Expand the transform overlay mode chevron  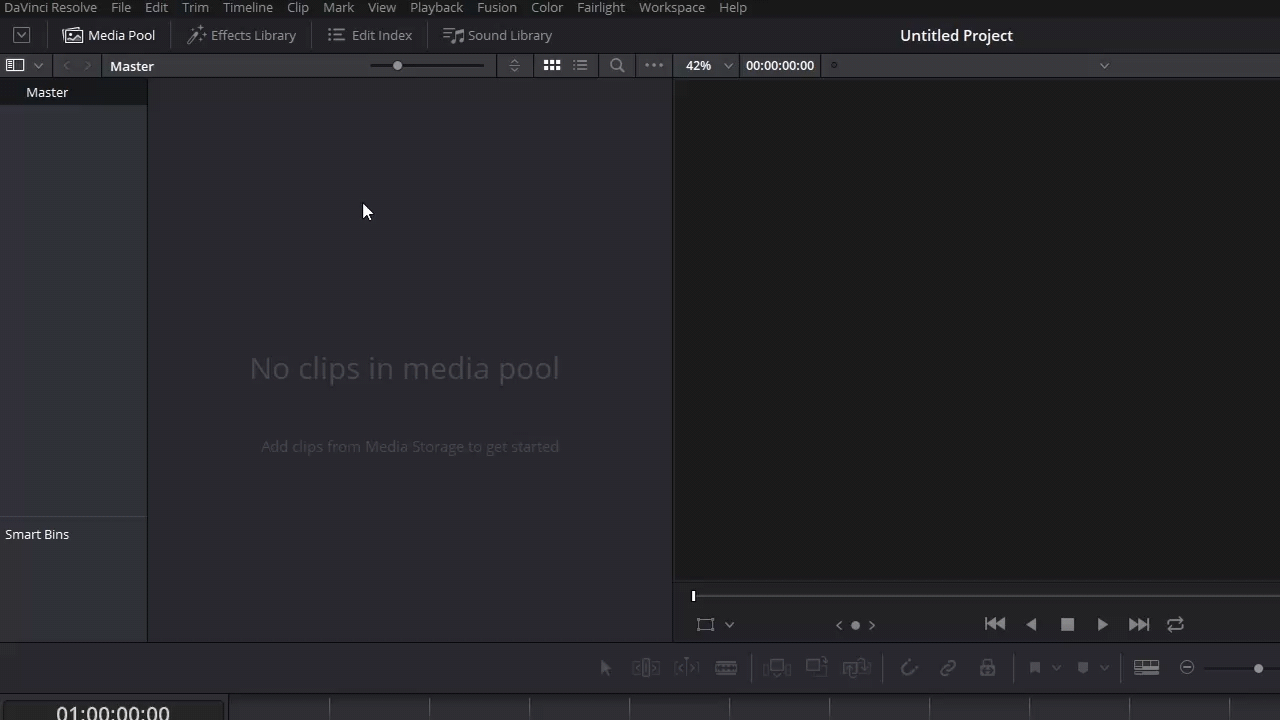pyautogui.click(x=729, y=625)
